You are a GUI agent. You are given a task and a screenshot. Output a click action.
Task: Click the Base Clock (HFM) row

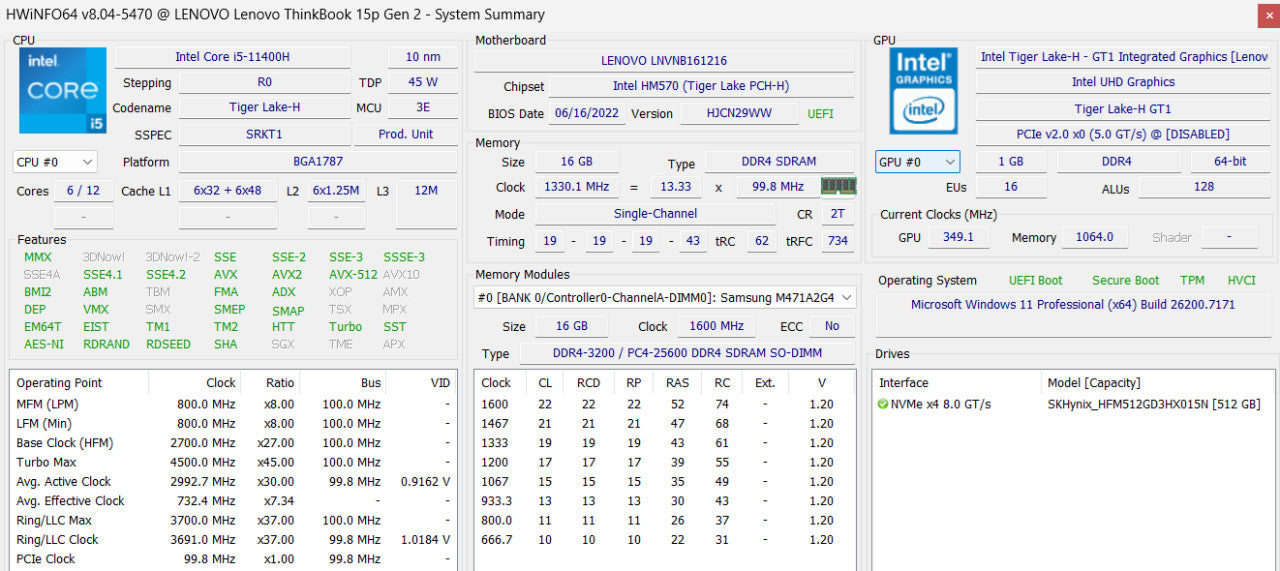point(234,443)
